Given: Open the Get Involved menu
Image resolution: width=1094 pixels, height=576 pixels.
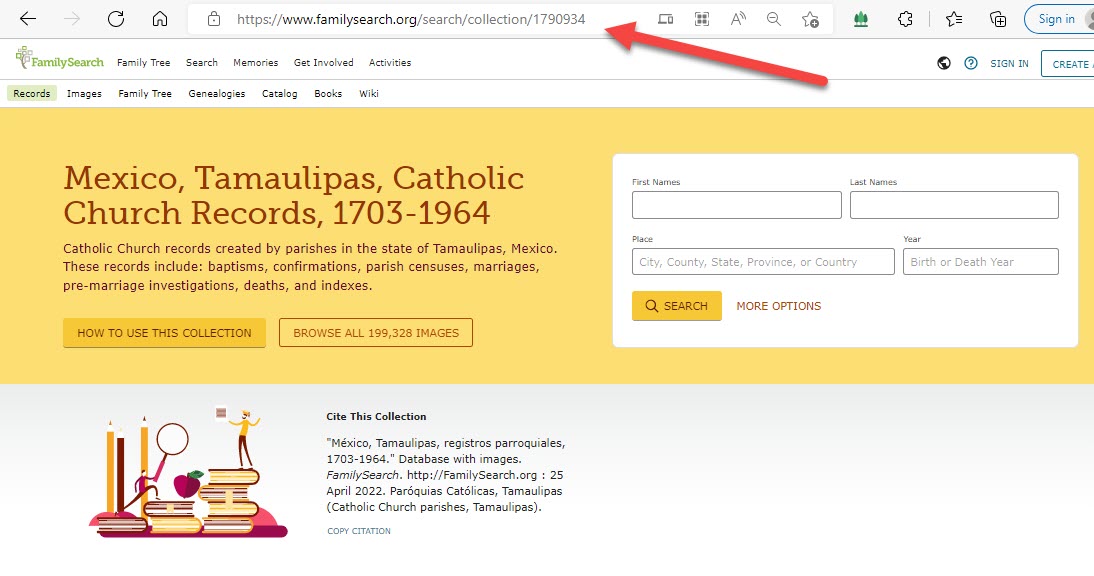Looking at the screenshot, I should coord(324,63).
